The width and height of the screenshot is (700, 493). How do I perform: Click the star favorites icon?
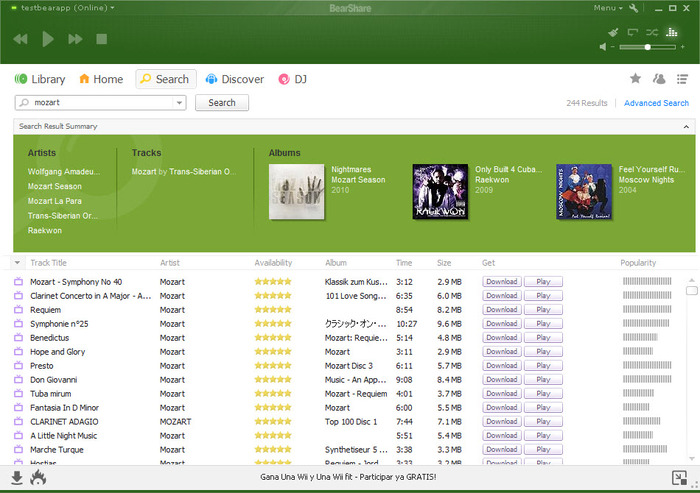(635, 79)
